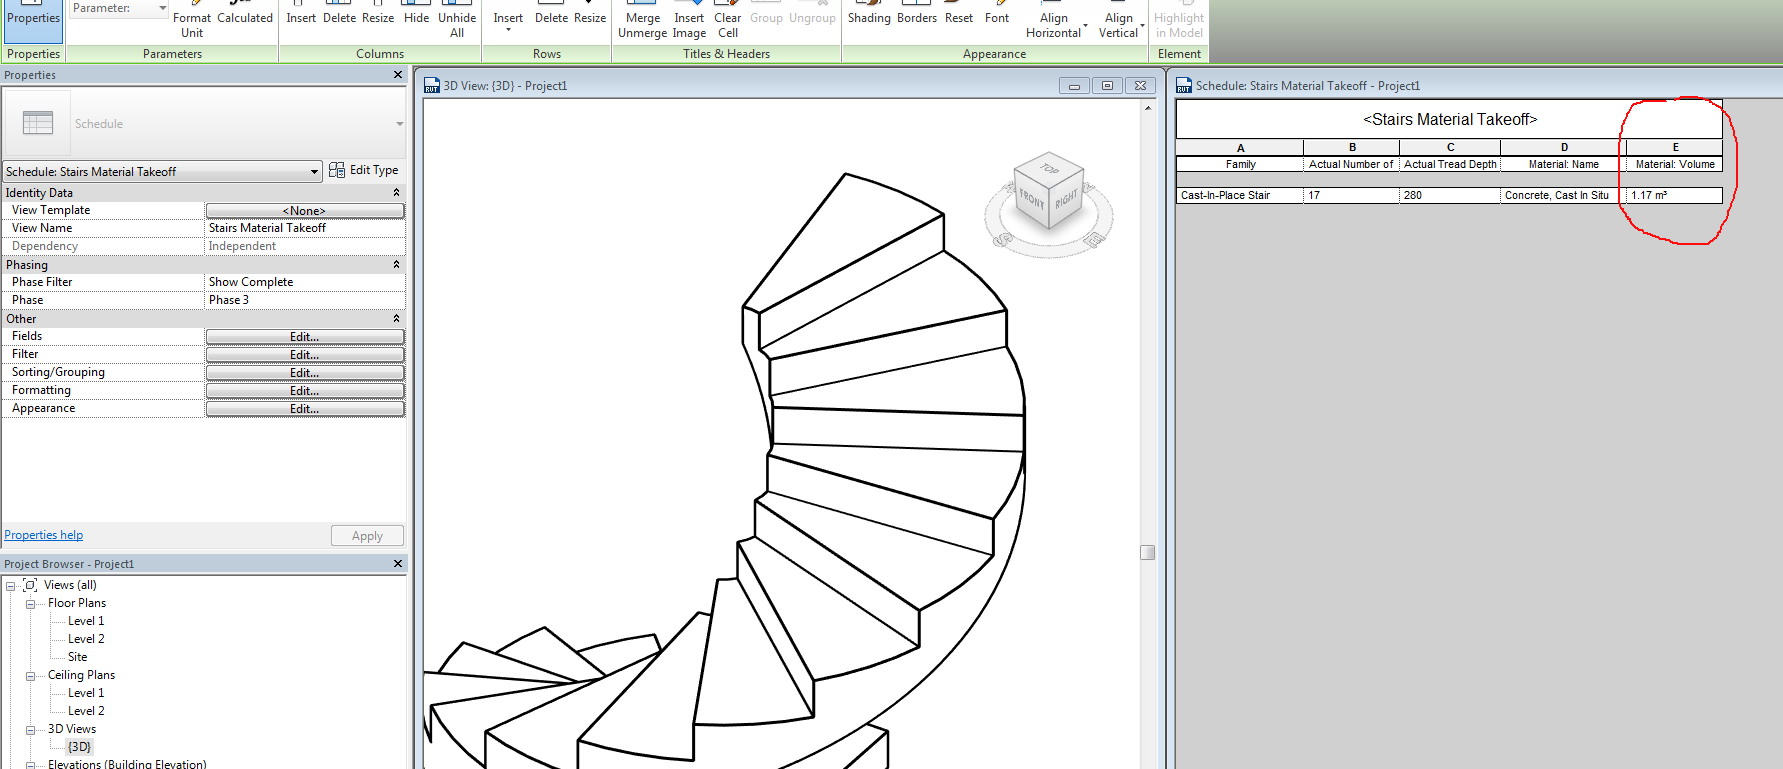Collapse the Other section

point(396,318)
